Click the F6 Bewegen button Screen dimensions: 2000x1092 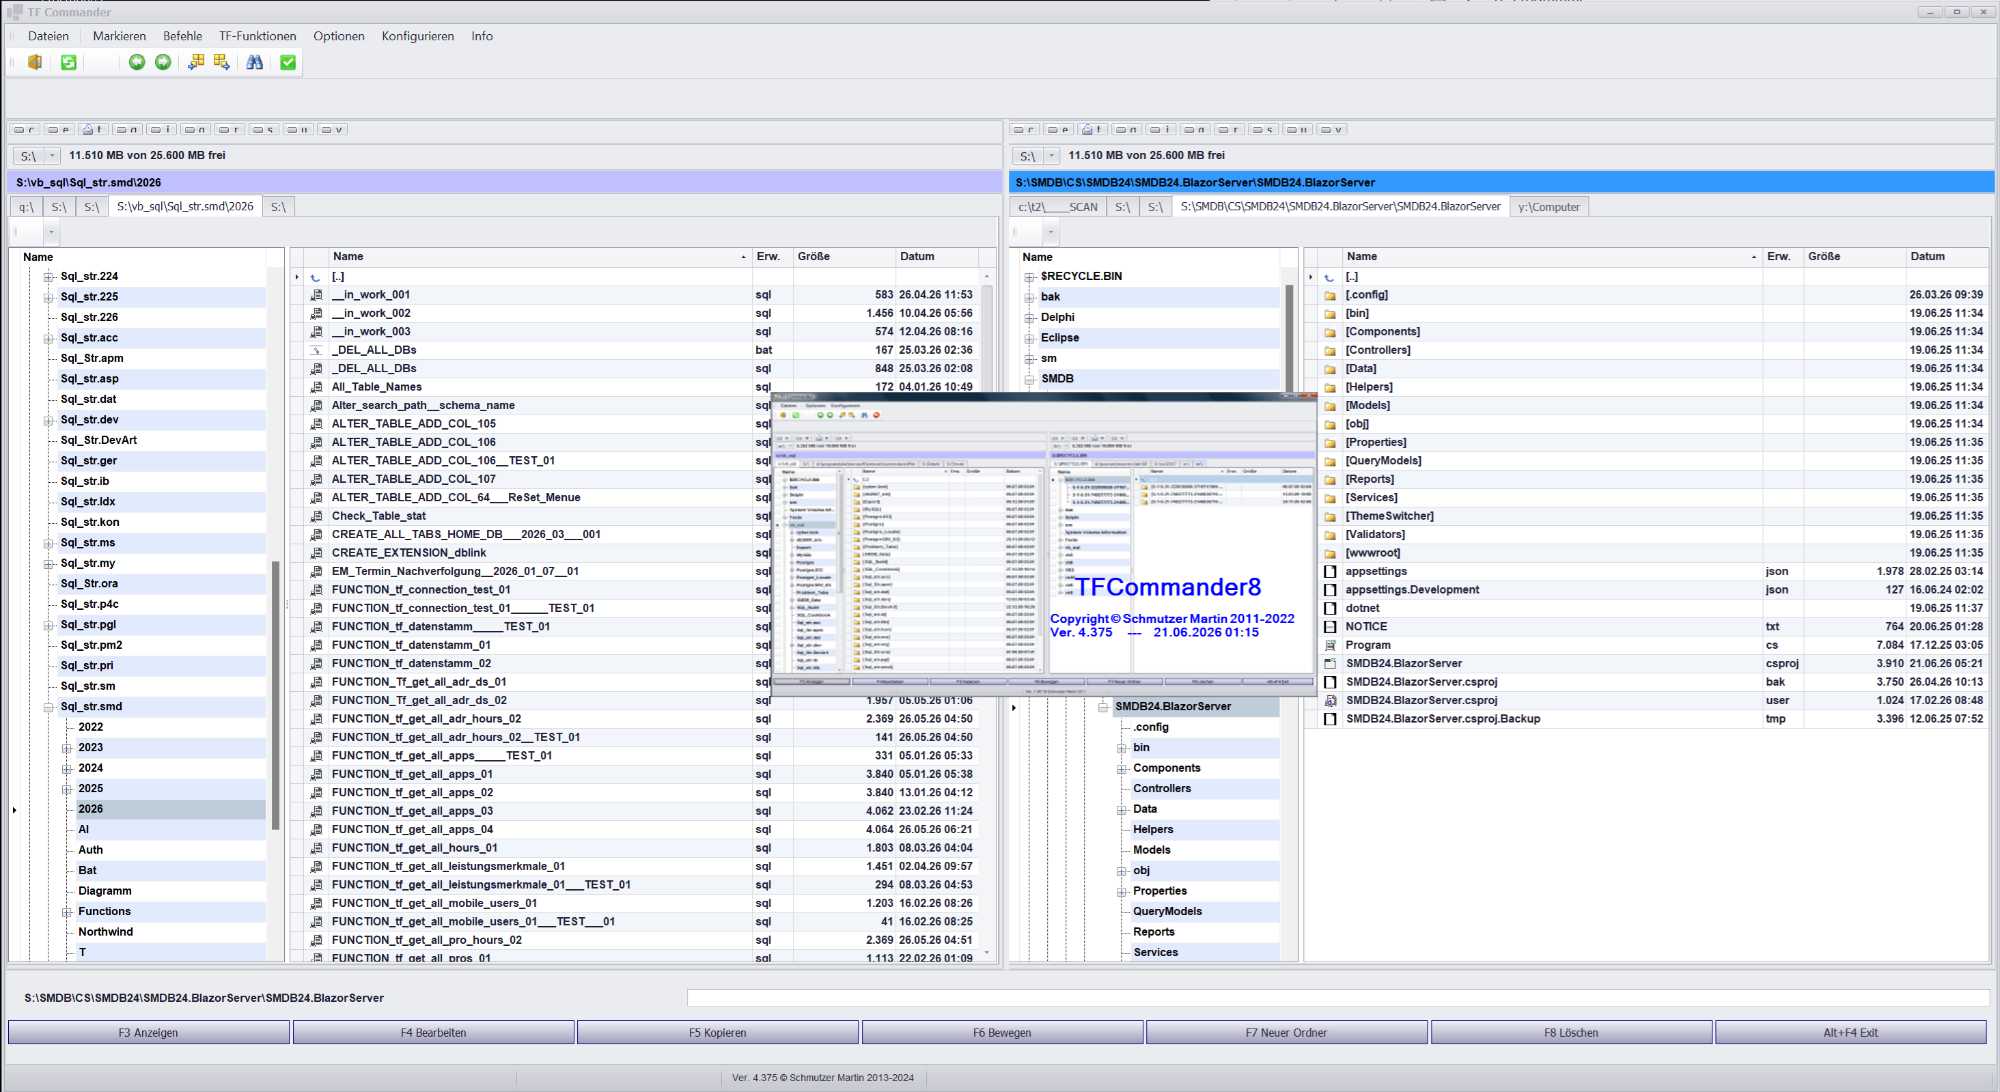pos(1002,1033)
